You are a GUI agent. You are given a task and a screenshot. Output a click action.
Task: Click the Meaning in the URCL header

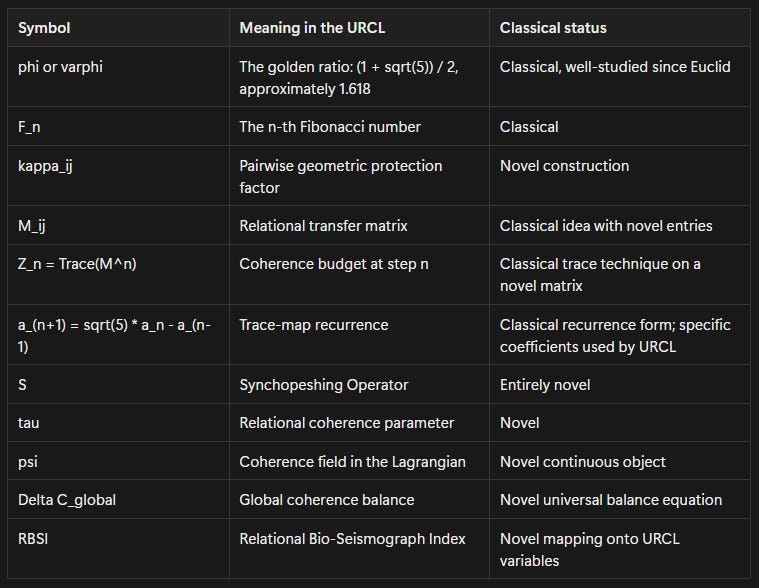click(x=312, y=28)
